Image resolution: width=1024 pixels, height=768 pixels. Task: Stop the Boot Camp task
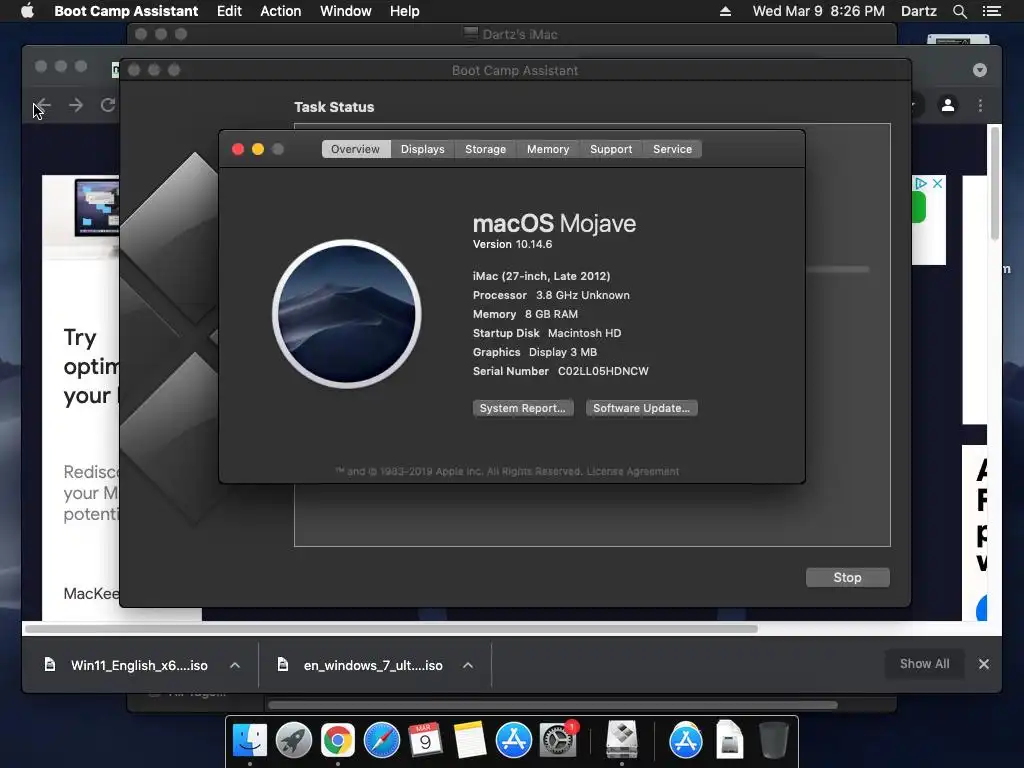point(848,577)
